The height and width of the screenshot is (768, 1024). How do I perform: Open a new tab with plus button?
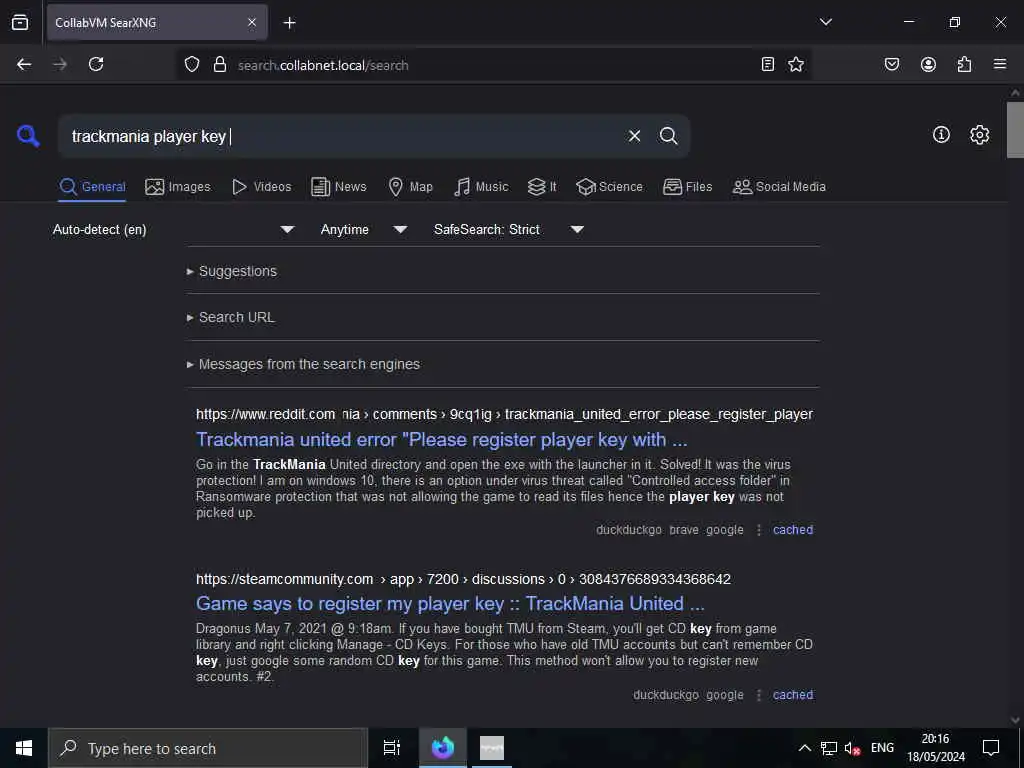(289, 23)
